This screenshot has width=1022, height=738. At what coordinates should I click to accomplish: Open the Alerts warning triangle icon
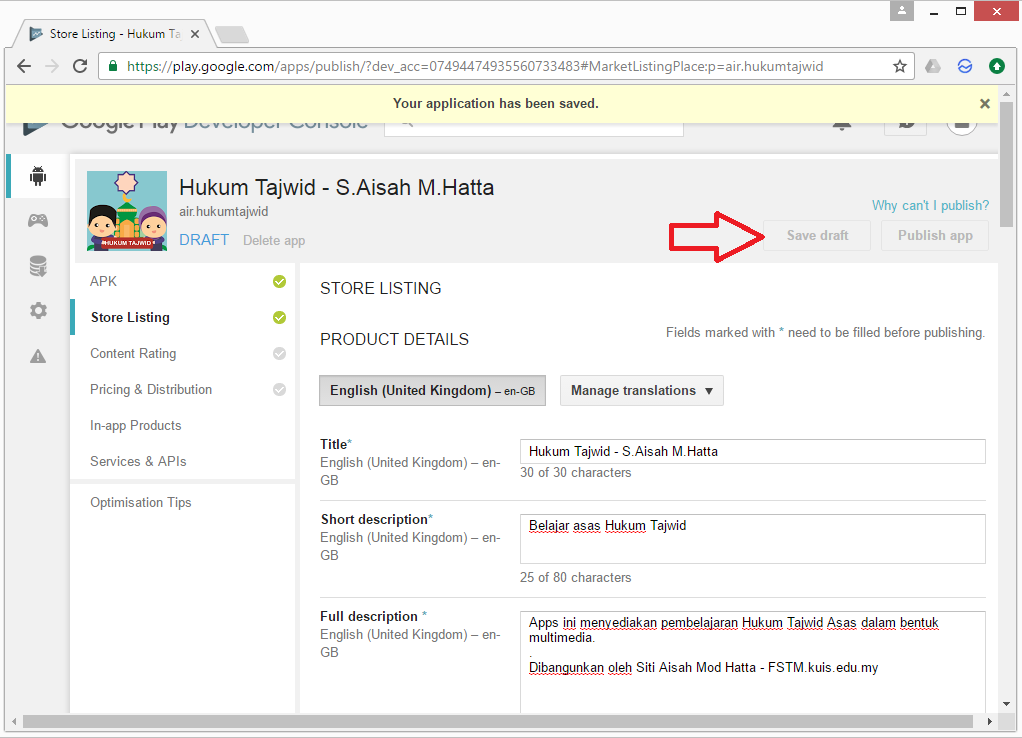[38, 356]
